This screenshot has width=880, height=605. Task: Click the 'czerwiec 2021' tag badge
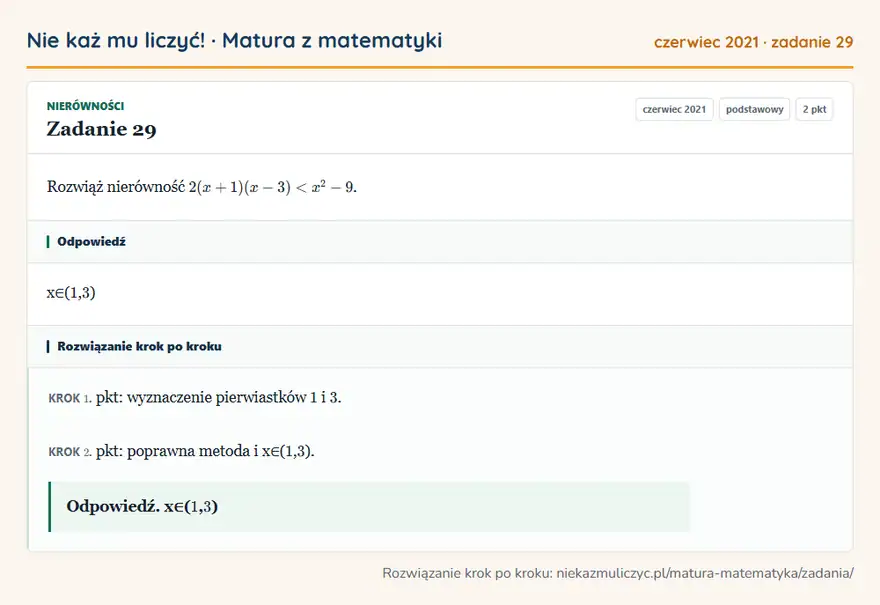tap(674, 109)
